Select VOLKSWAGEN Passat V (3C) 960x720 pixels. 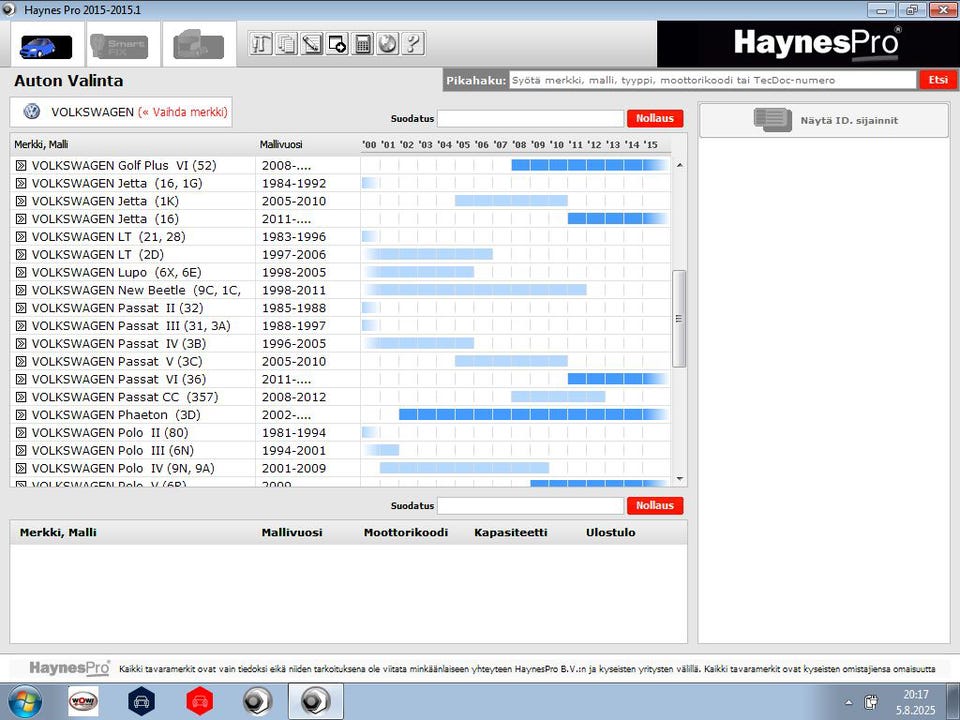tap(117, 361)
